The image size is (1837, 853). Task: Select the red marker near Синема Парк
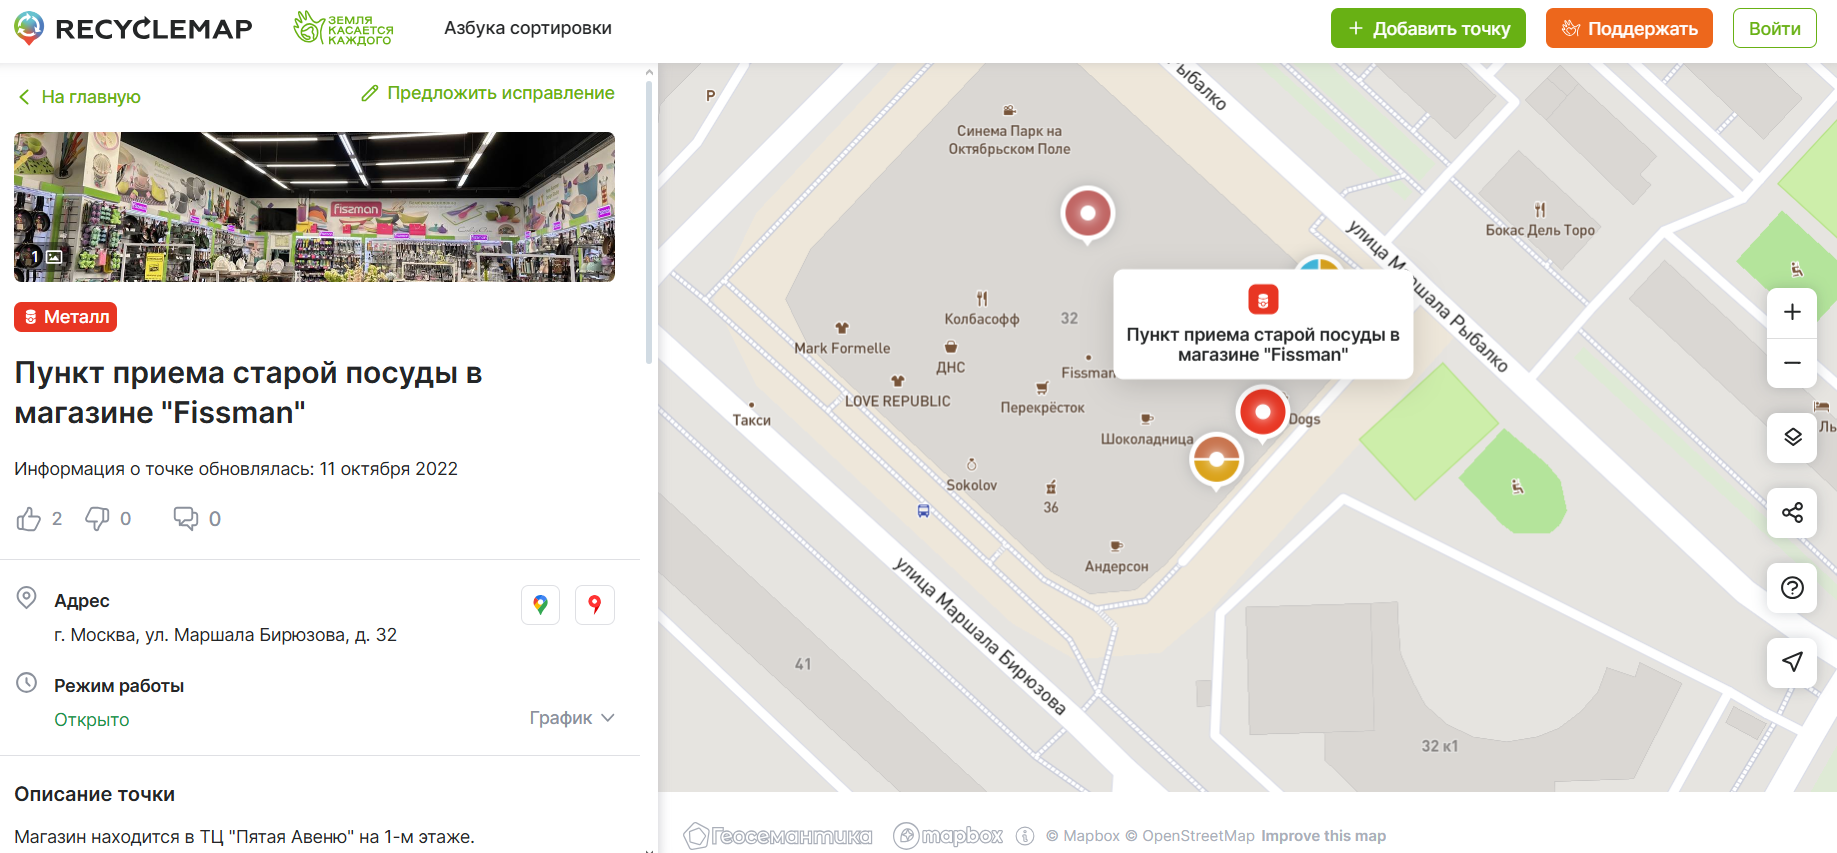(1088, 213)
